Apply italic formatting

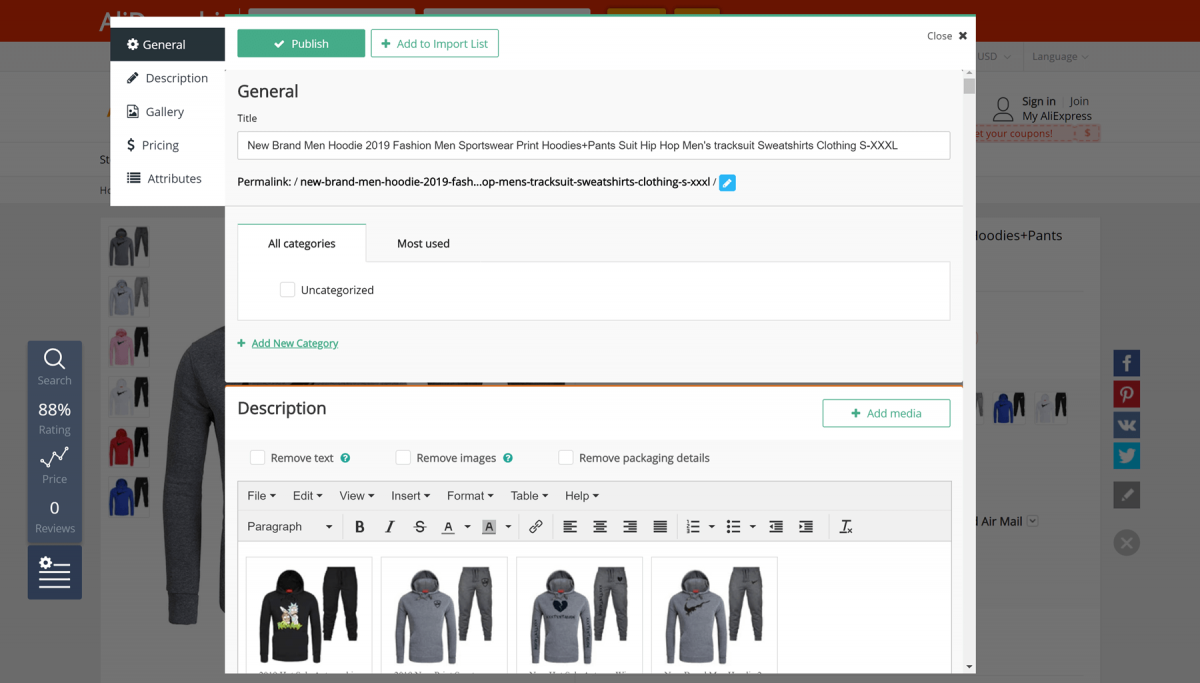[x=390, y=526]
